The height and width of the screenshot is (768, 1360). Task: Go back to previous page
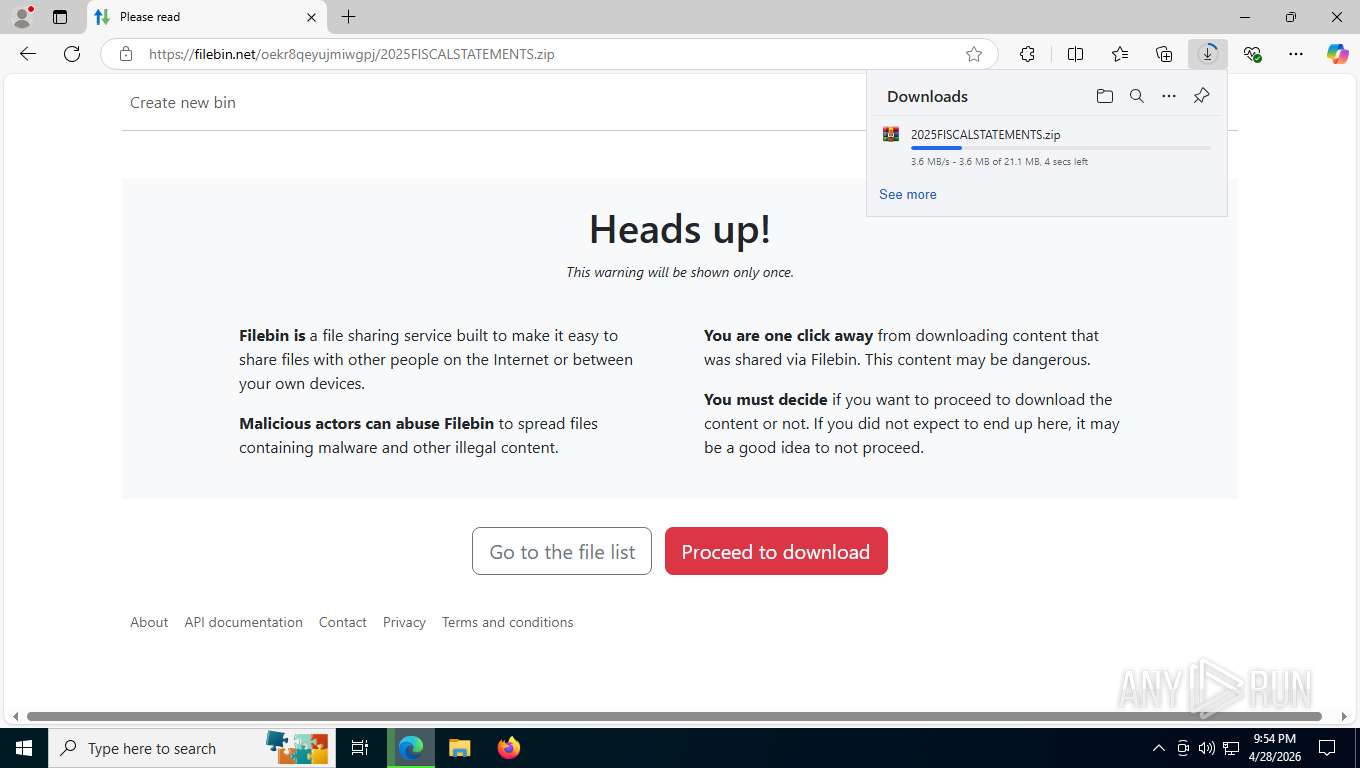click(x=28, y=54)
